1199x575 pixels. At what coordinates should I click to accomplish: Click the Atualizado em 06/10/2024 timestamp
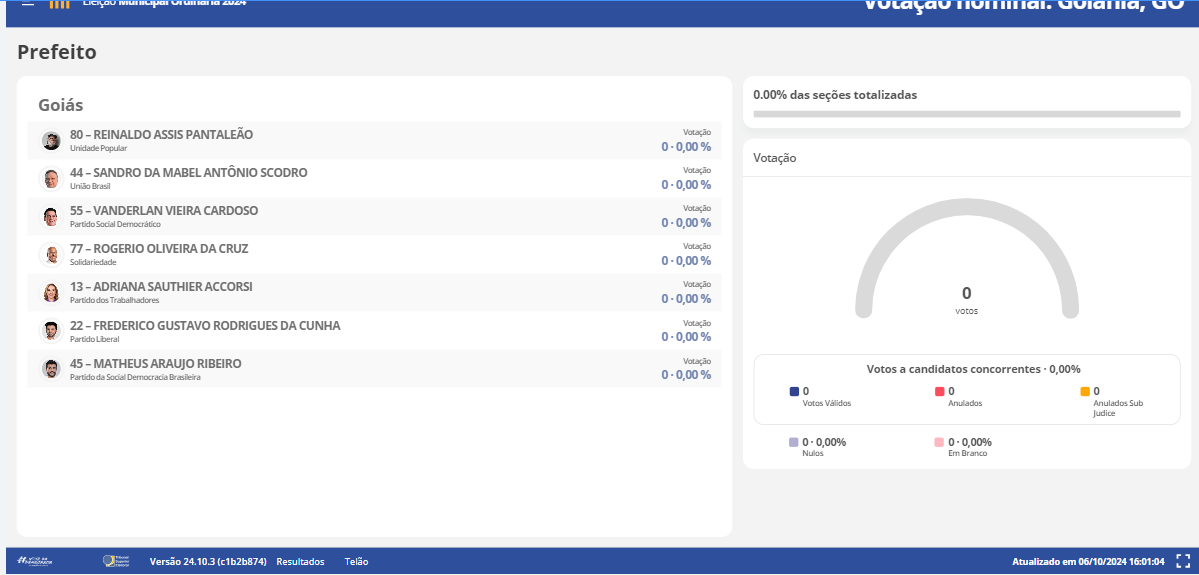(1088, 561)
